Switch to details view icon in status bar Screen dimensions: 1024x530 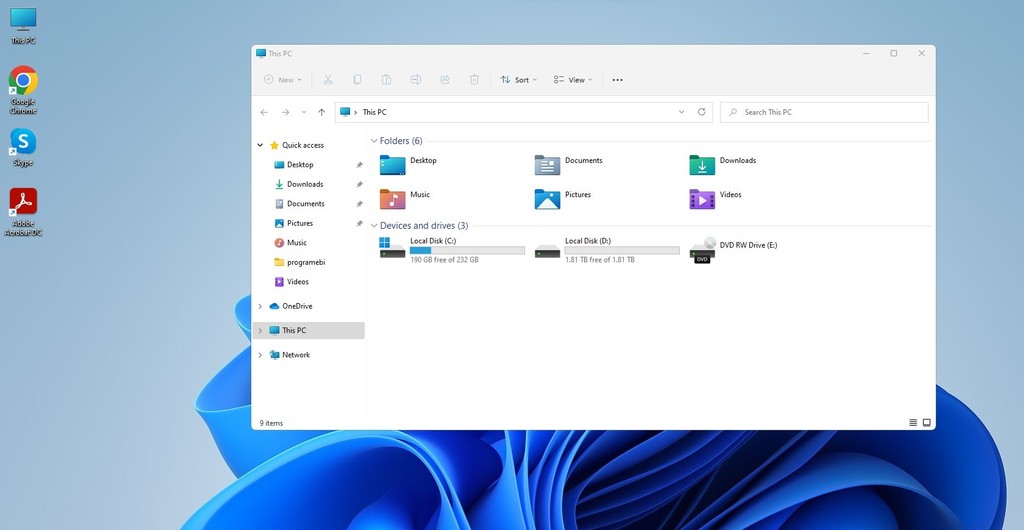(x=913, y=423)
